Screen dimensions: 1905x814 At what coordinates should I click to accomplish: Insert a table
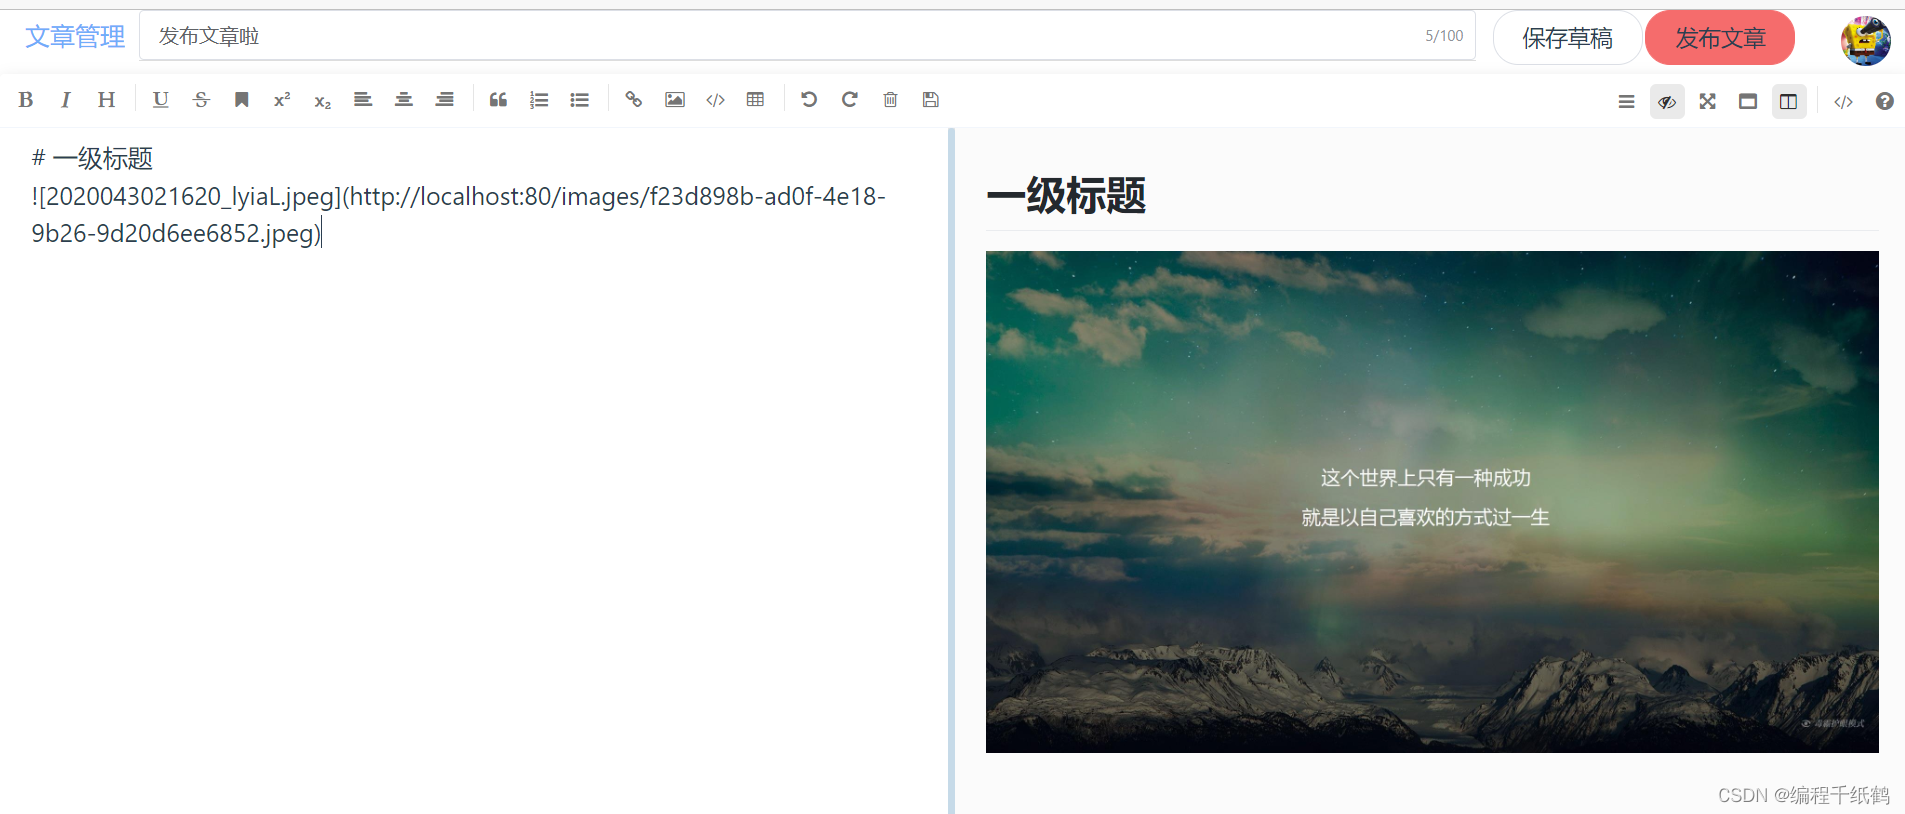[755, 99]
